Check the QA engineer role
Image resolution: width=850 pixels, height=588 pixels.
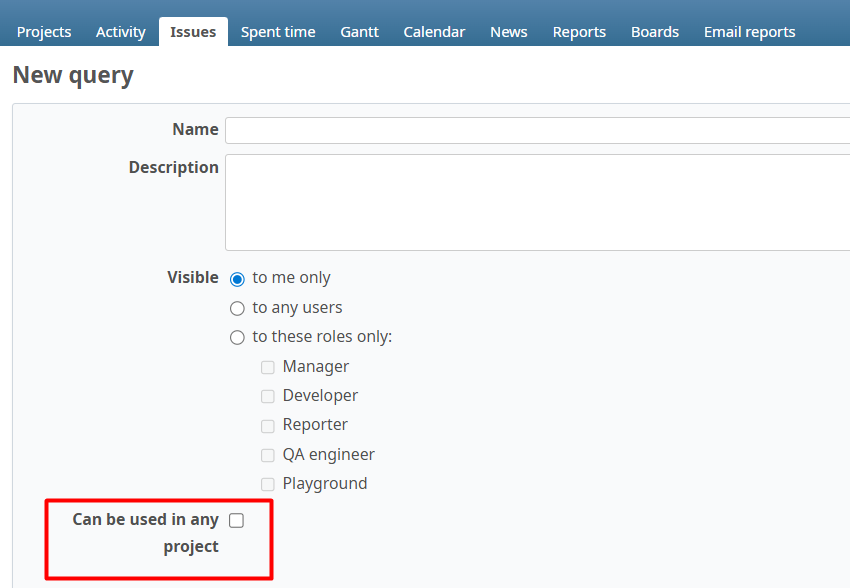(x=268, y=454)
